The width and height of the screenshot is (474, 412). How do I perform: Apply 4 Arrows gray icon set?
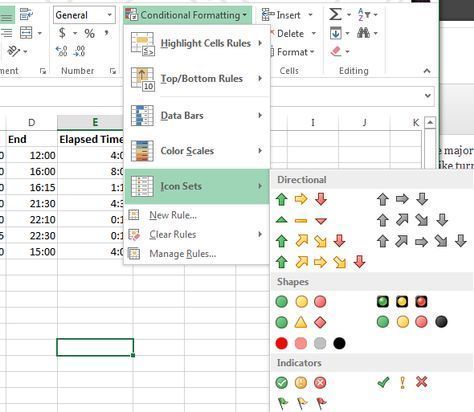[x=412, y=220]
